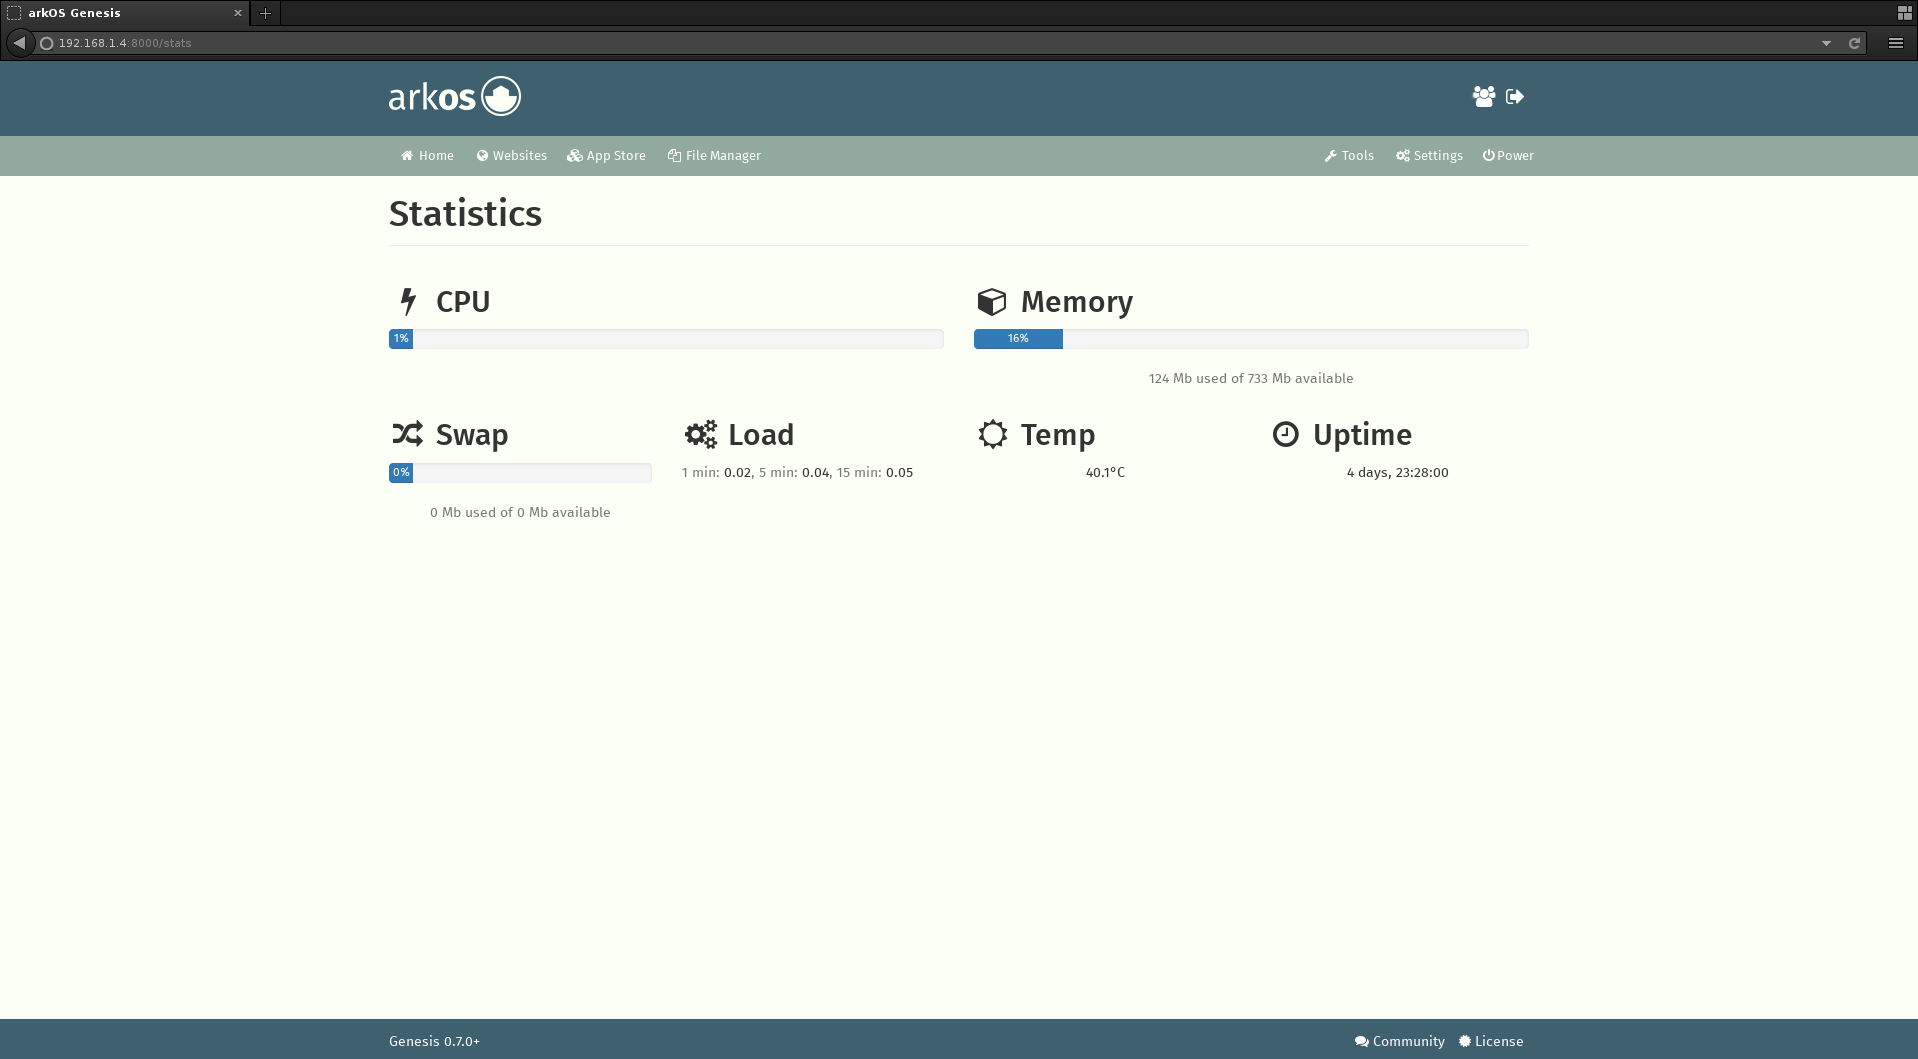Go to Home in navigation bar
The height and width of the screenshot is (1059, 1918).
[427, 156]
